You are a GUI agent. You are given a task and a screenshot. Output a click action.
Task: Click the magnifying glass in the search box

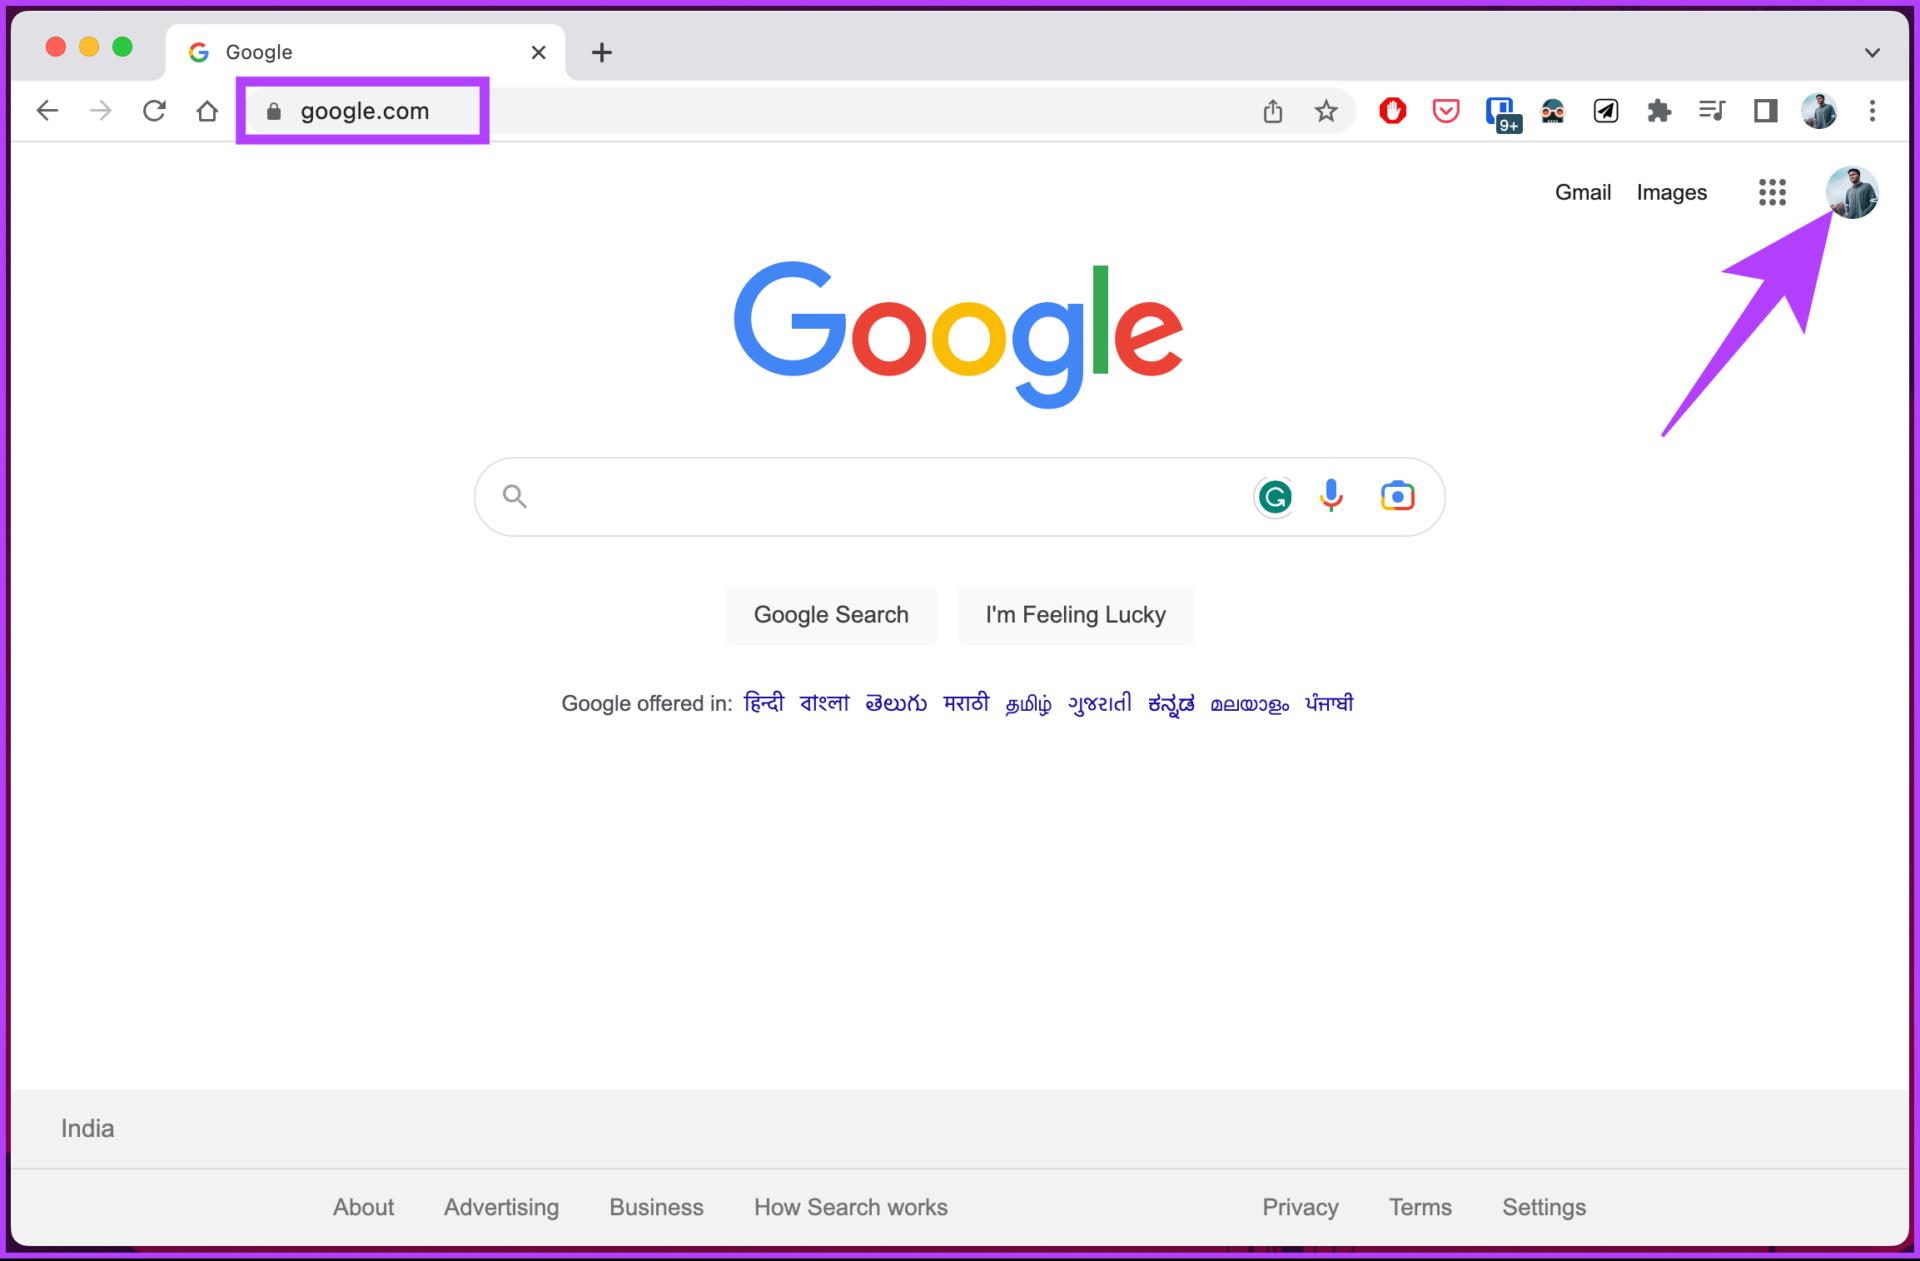(514, 496)
